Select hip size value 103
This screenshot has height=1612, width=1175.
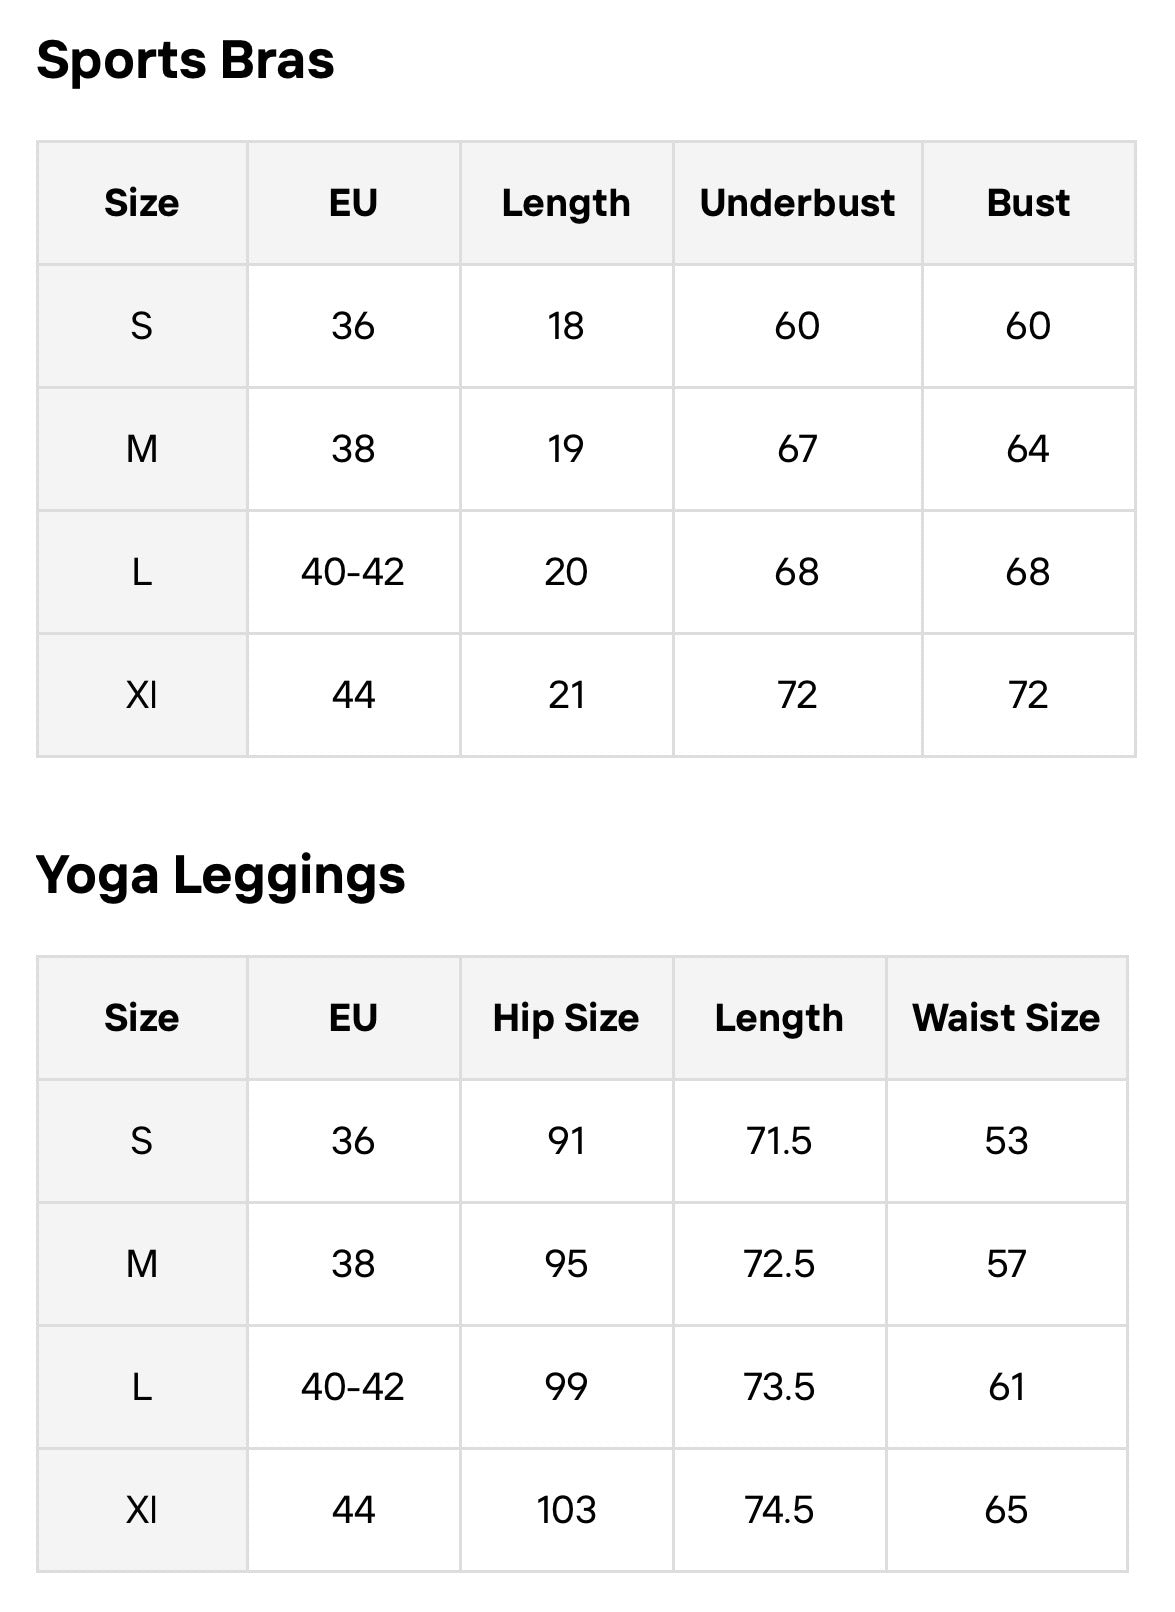(x=566, y=1510)
